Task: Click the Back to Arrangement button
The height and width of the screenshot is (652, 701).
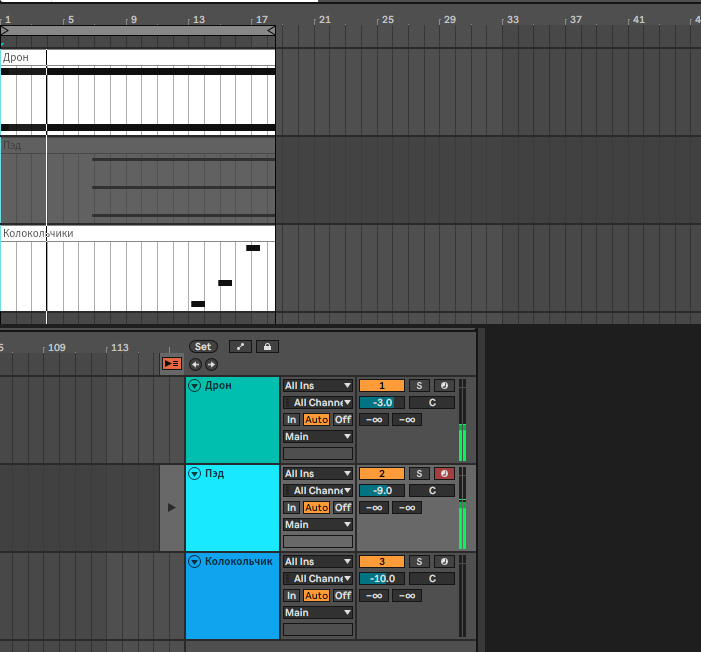Action: coord(171,364)
